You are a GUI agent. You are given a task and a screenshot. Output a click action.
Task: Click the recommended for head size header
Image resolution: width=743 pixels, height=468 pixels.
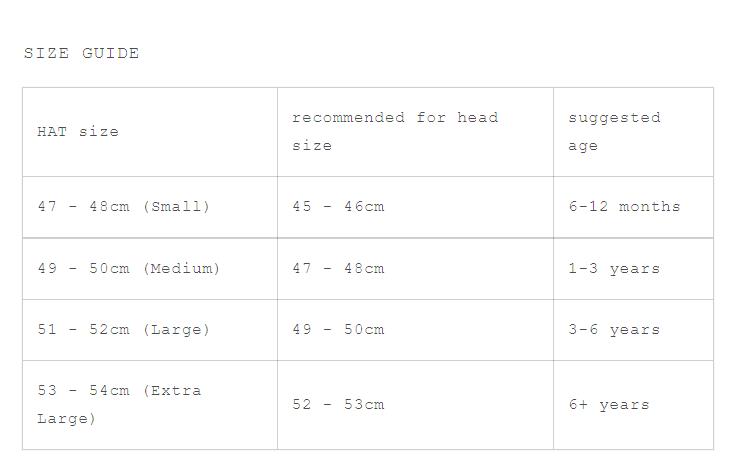click(415, 132)
